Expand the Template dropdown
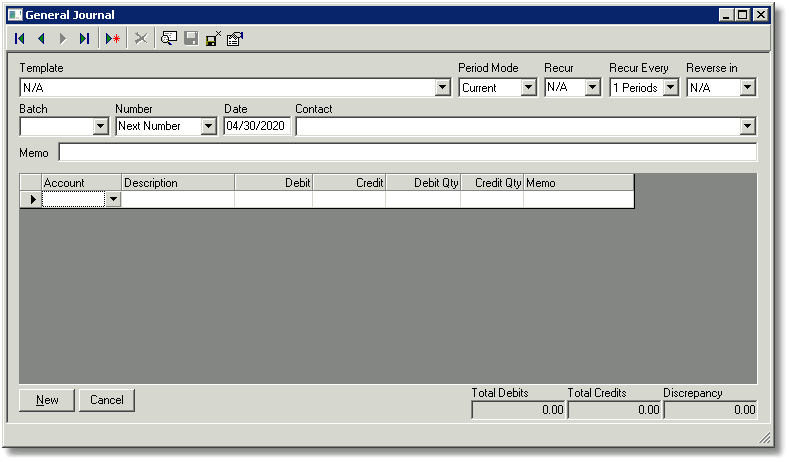This screenshot has height=462, width=789. pyautogui.click(x=442, y=88)
